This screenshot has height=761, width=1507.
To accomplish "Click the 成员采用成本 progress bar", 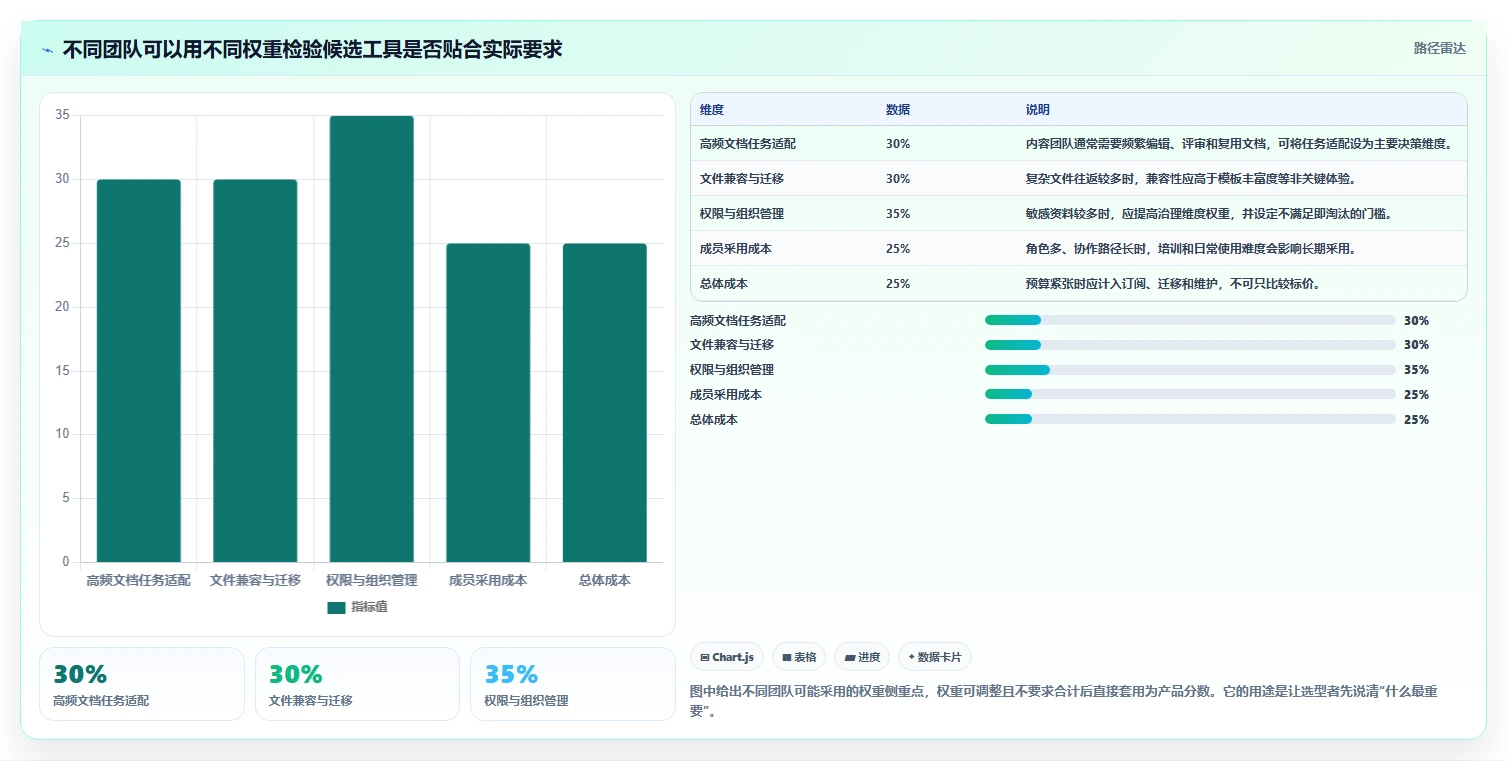I will coord(1190,394).
